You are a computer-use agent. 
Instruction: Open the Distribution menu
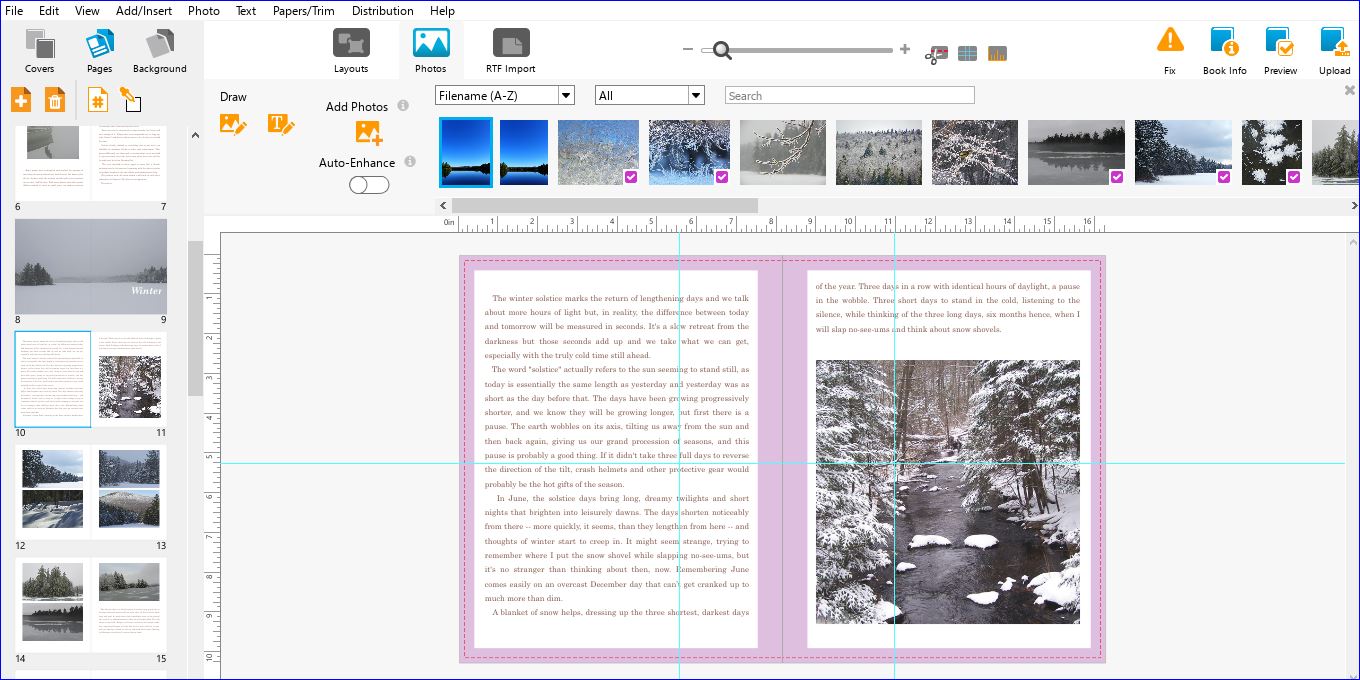[382, 11]
